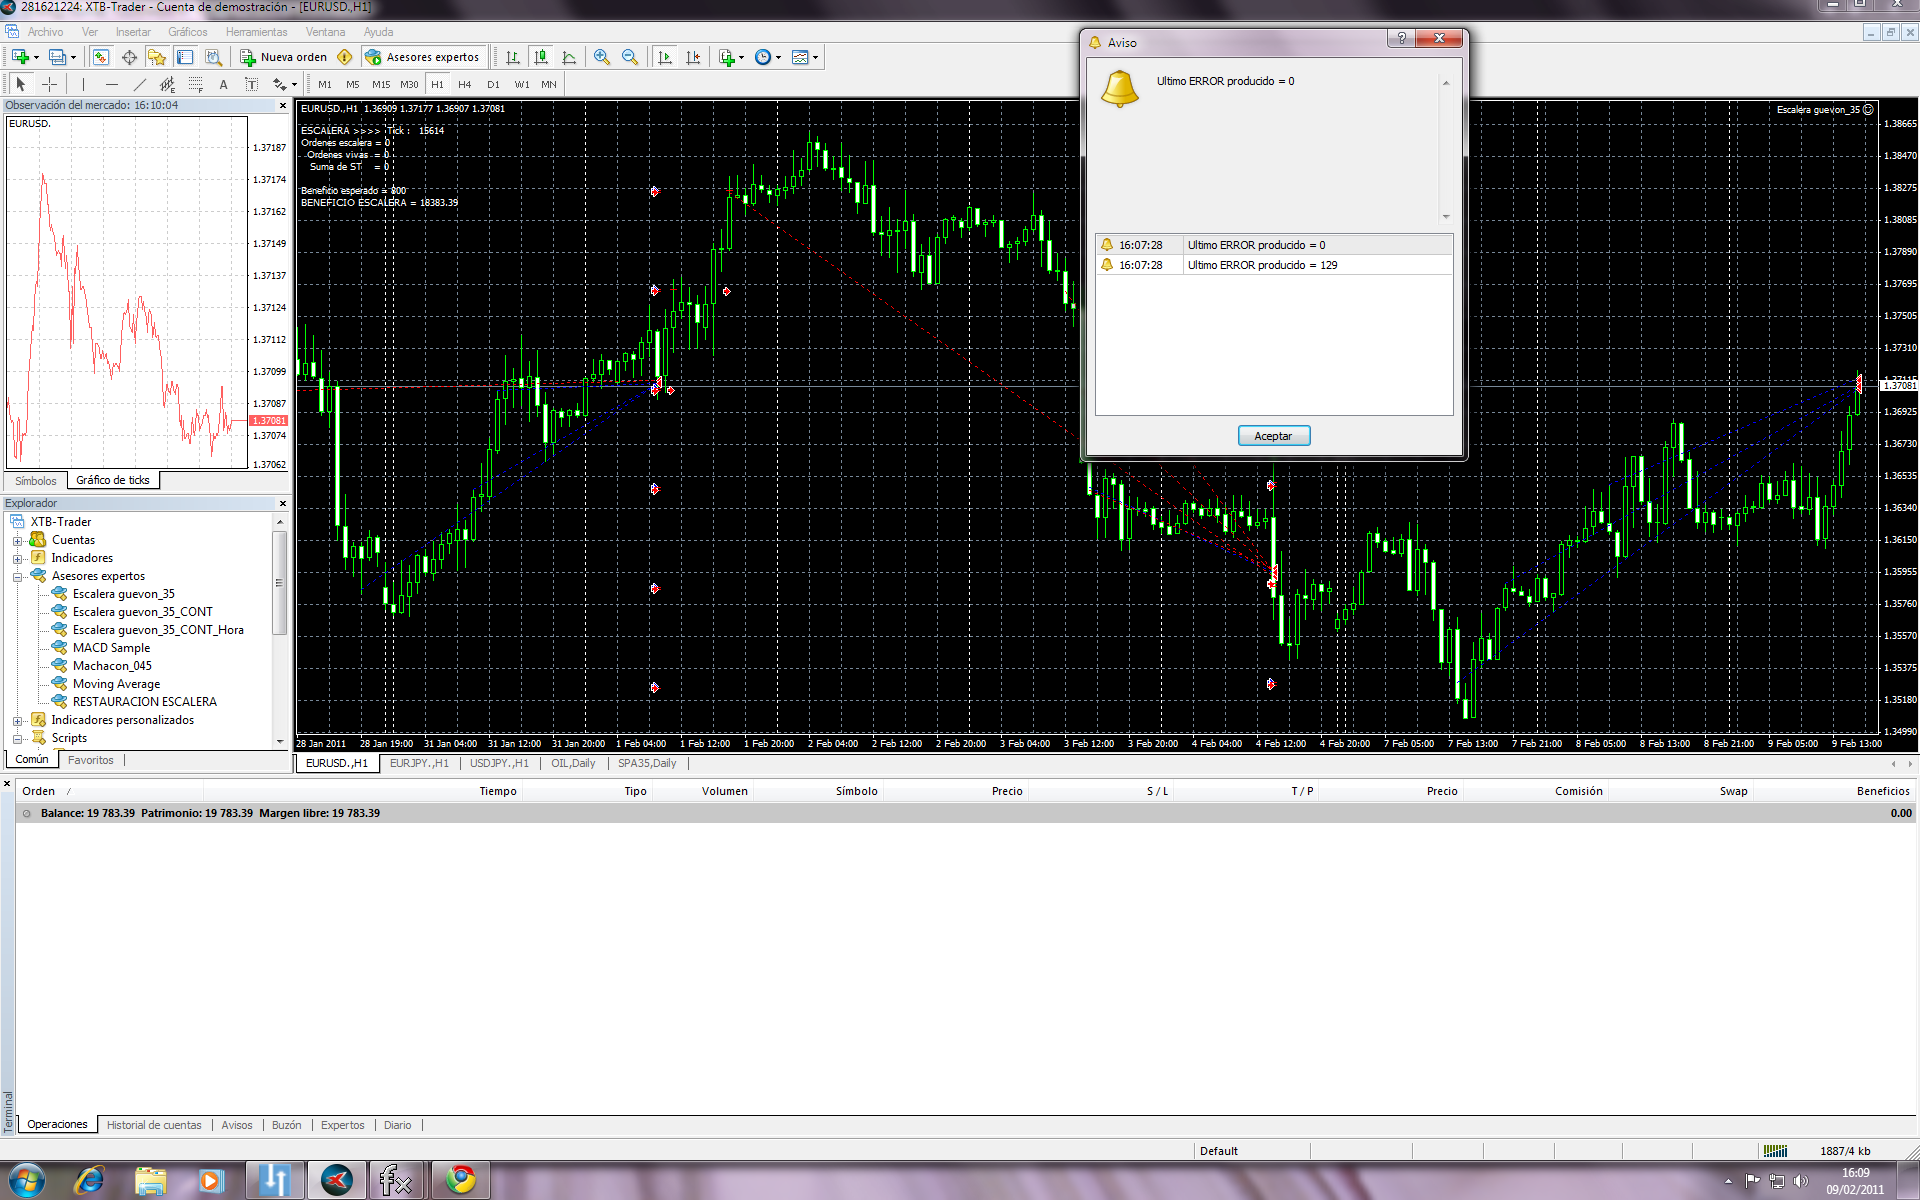Click the Explorador panel vertical scrollbar
This screenshot has height=1200, width=1920.
point(280,584)
